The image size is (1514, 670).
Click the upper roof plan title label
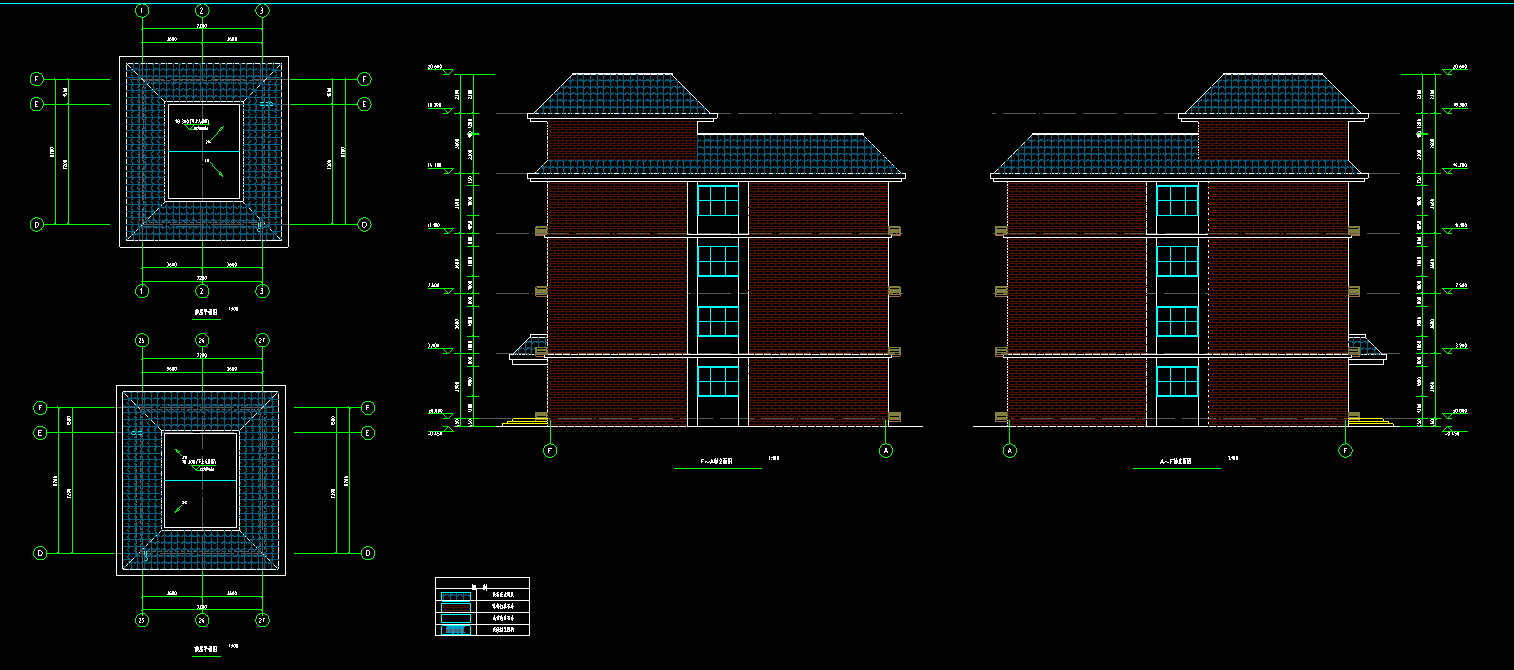click(x=206, y=313)
